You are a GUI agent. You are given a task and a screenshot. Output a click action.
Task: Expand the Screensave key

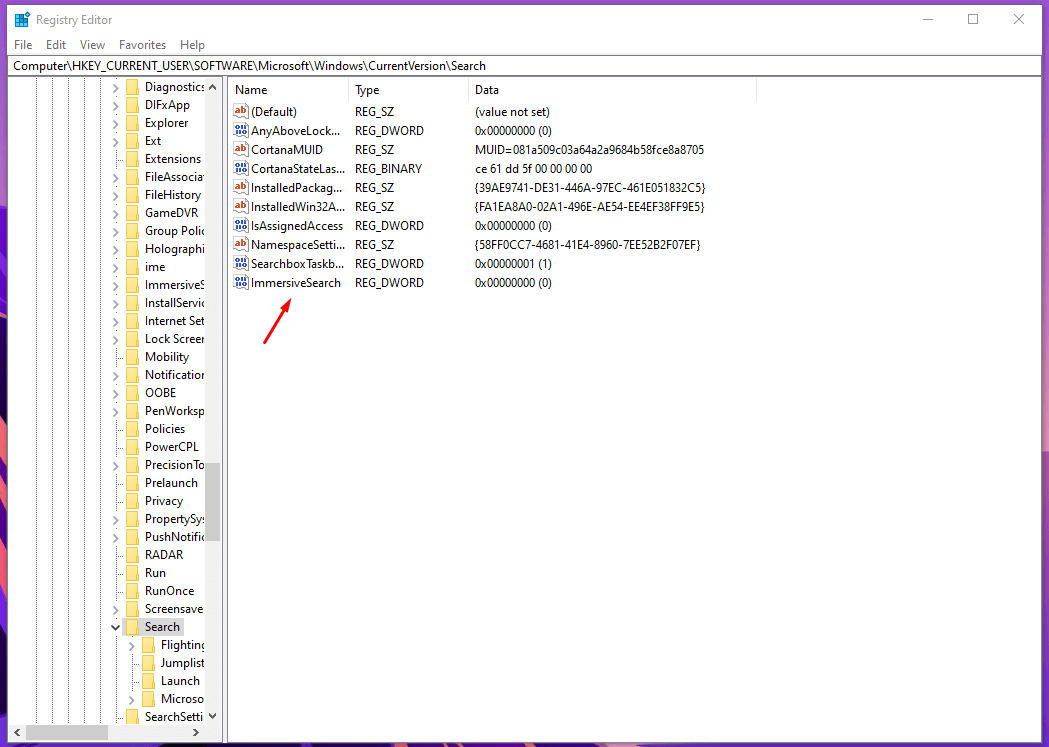(x=115, y=609)
